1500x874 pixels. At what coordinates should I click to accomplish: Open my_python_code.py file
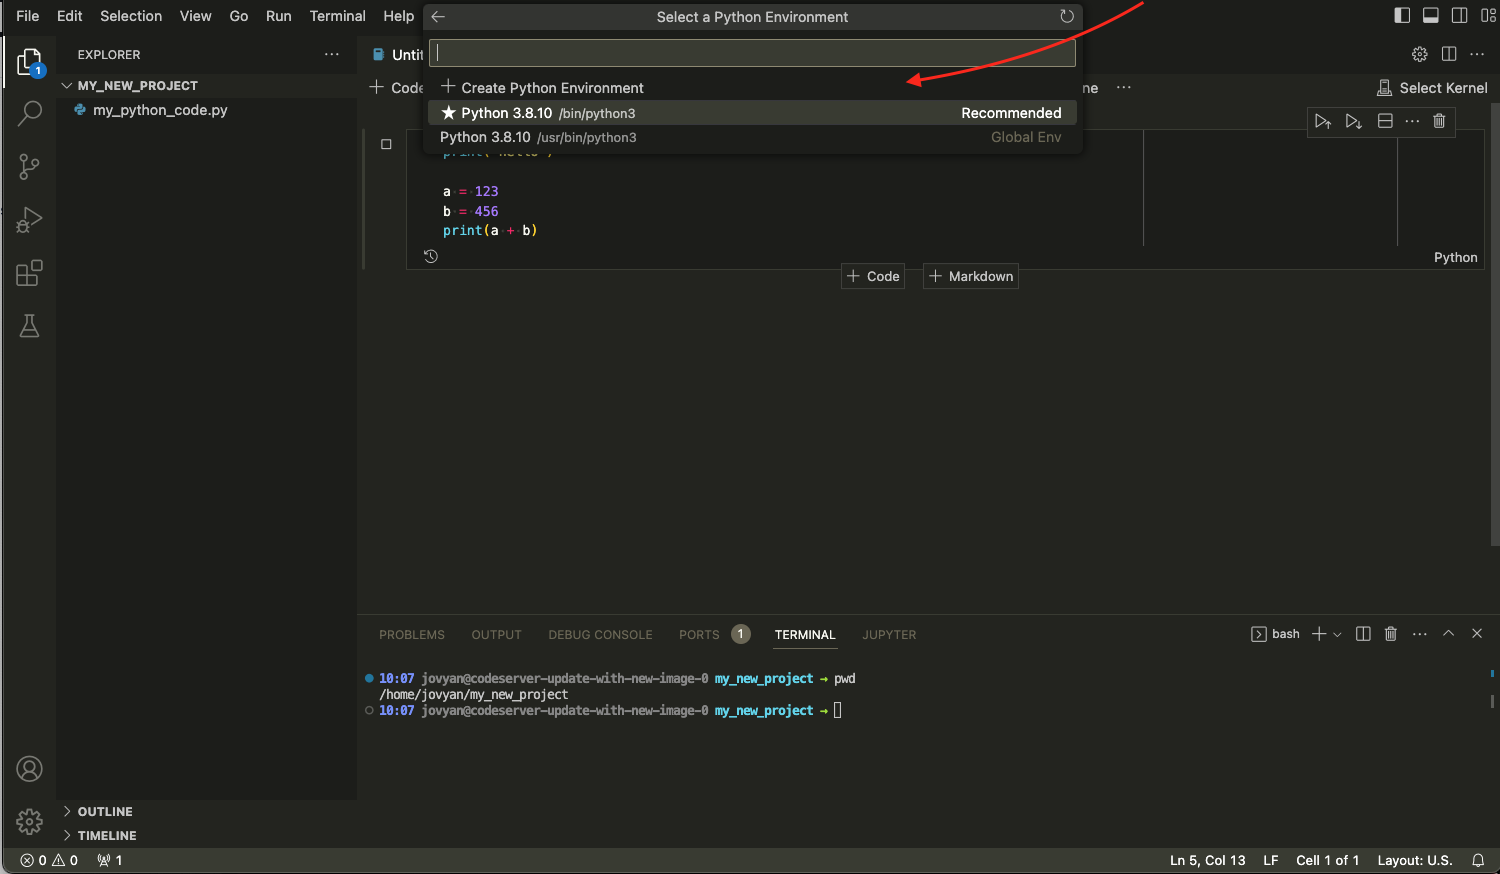tap(160, 110)
